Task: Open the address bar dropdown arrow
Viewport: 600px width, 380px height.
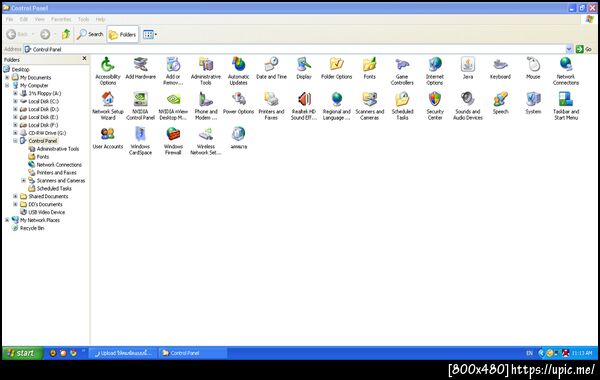Action: click(x=569, y=49)
